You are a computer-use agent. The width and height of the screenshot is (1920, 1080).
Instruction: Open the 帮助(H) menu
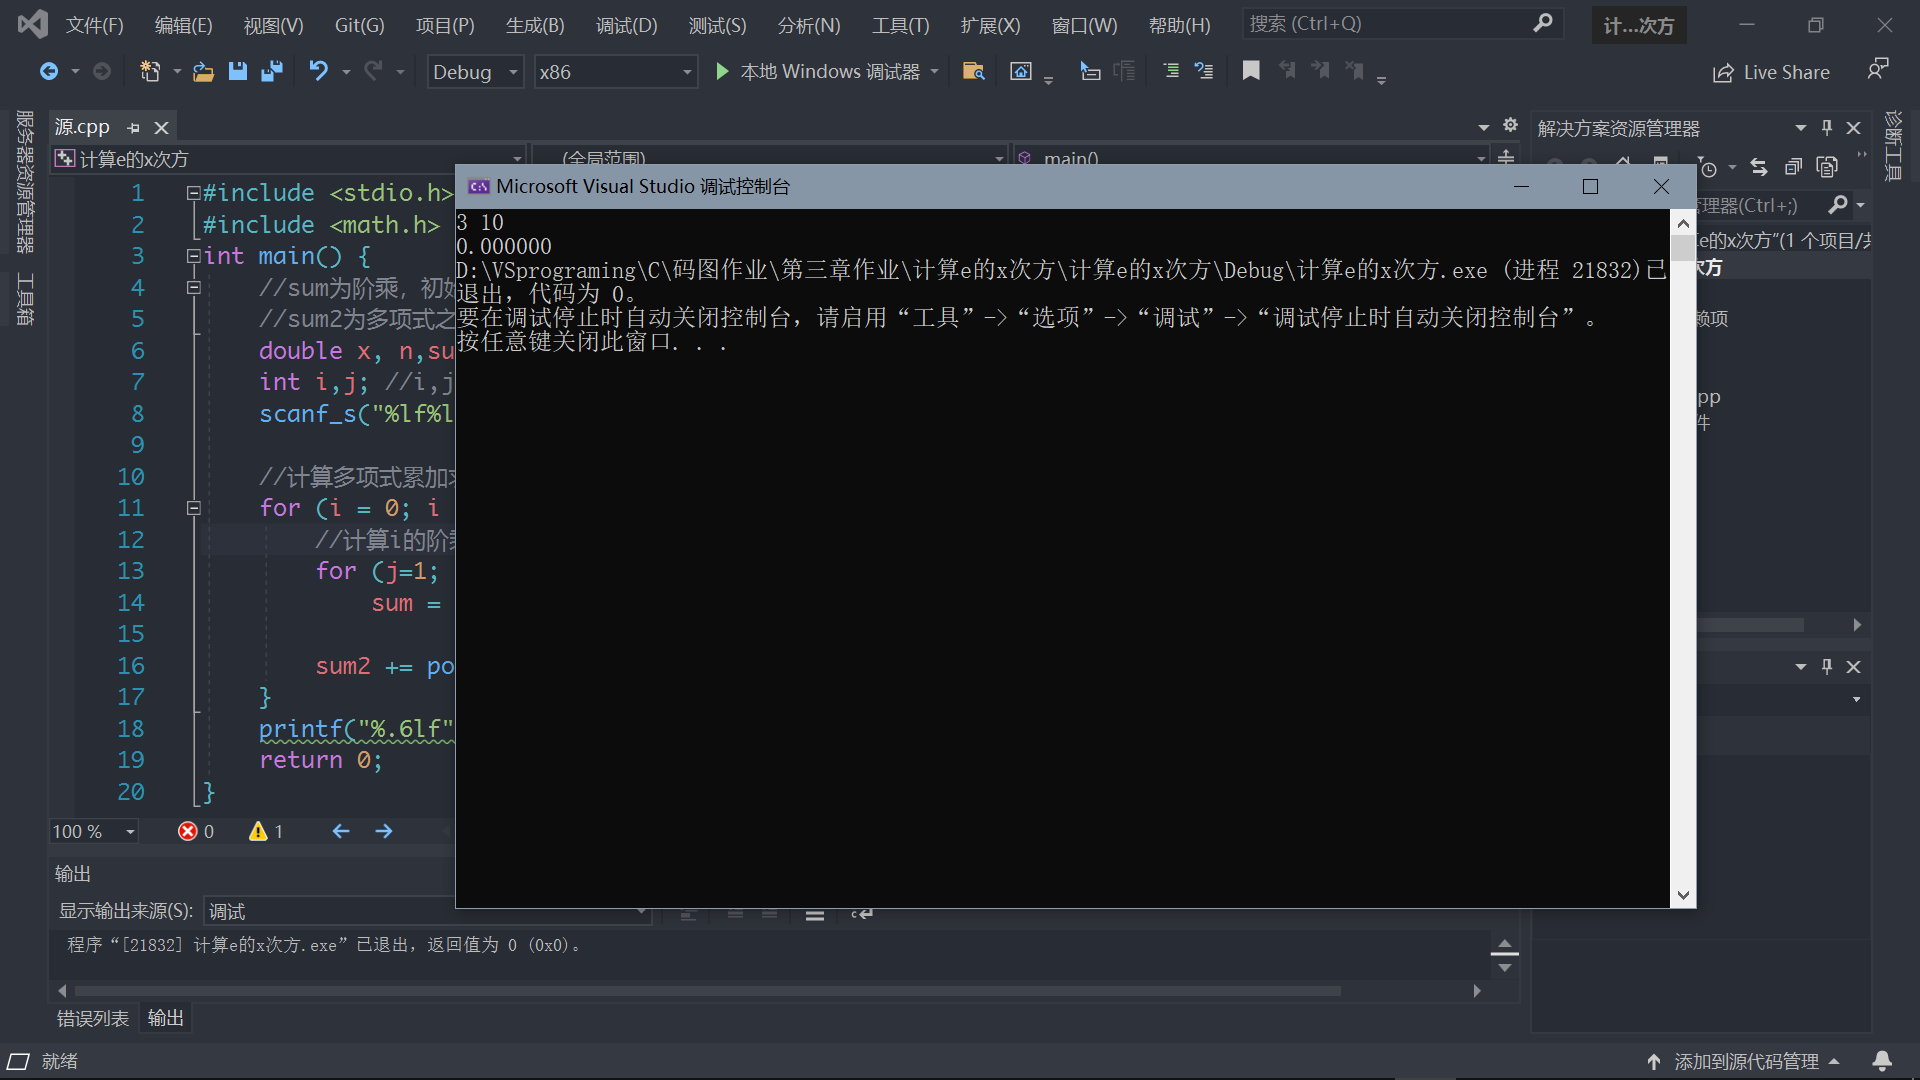(x=1179, y=25)
